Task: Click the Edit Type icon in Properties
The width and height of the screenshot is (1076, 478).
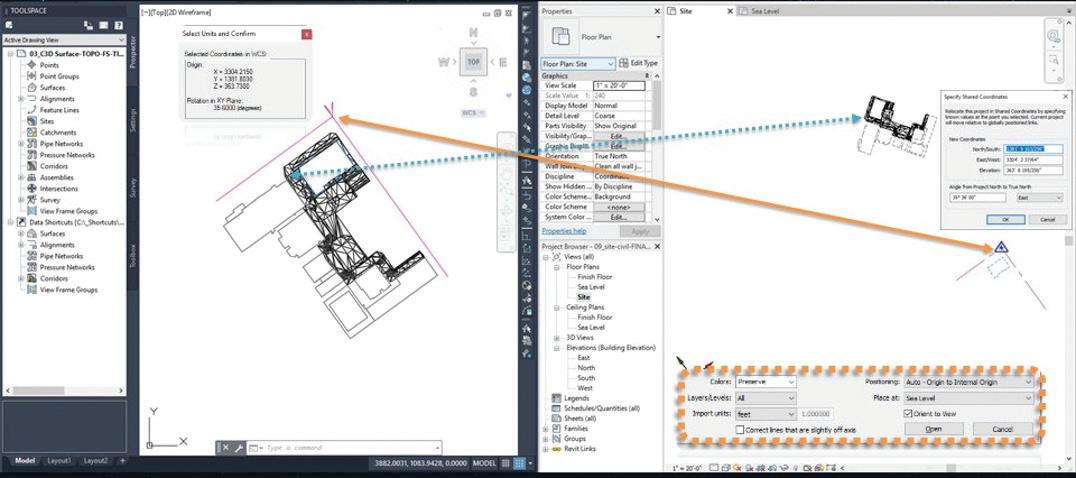Action: (x=623, y=63)
